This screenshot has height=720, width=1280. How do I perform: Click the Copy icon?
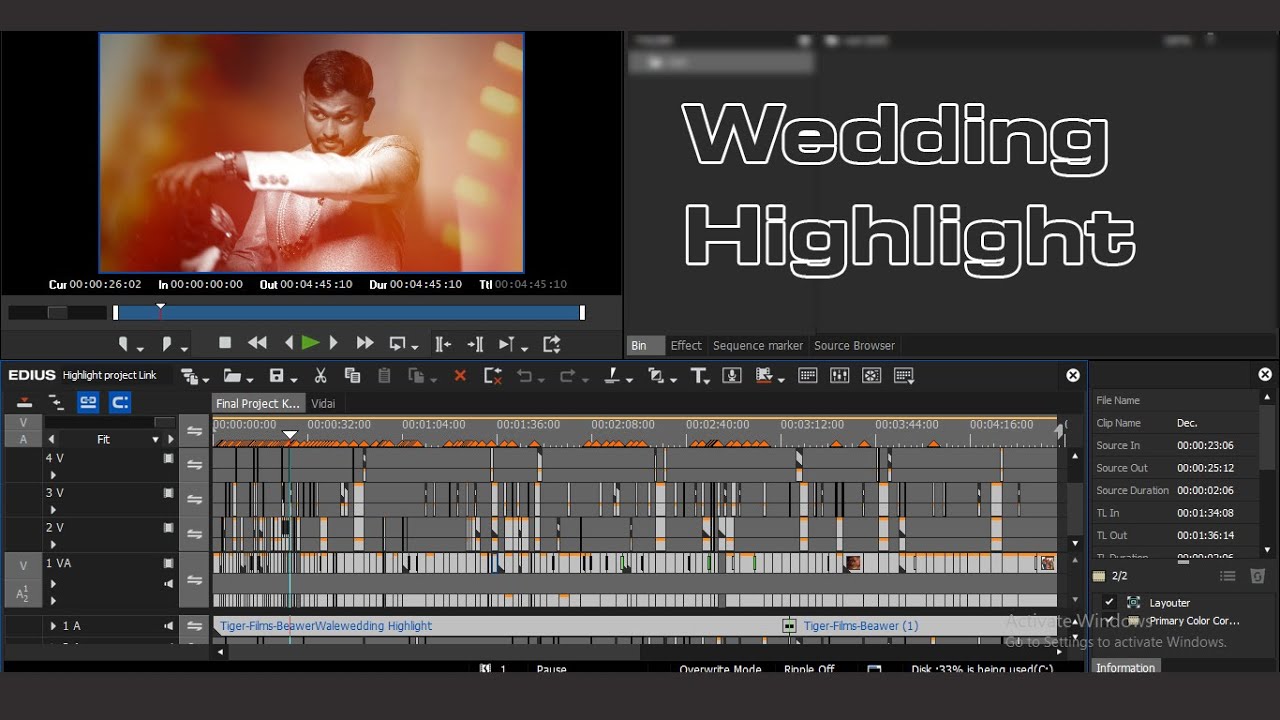click(x=352, y=376)
